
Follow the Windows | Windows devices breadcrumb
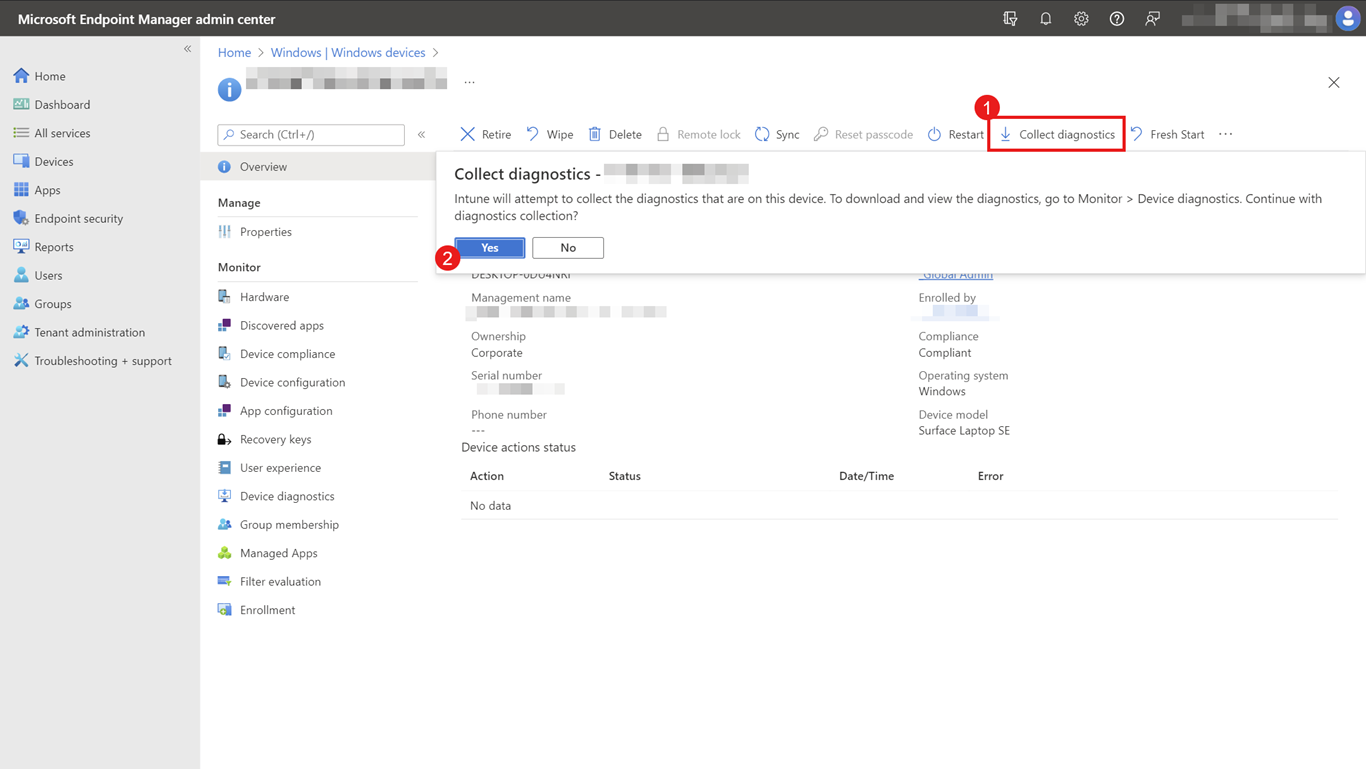click(347, 52)
